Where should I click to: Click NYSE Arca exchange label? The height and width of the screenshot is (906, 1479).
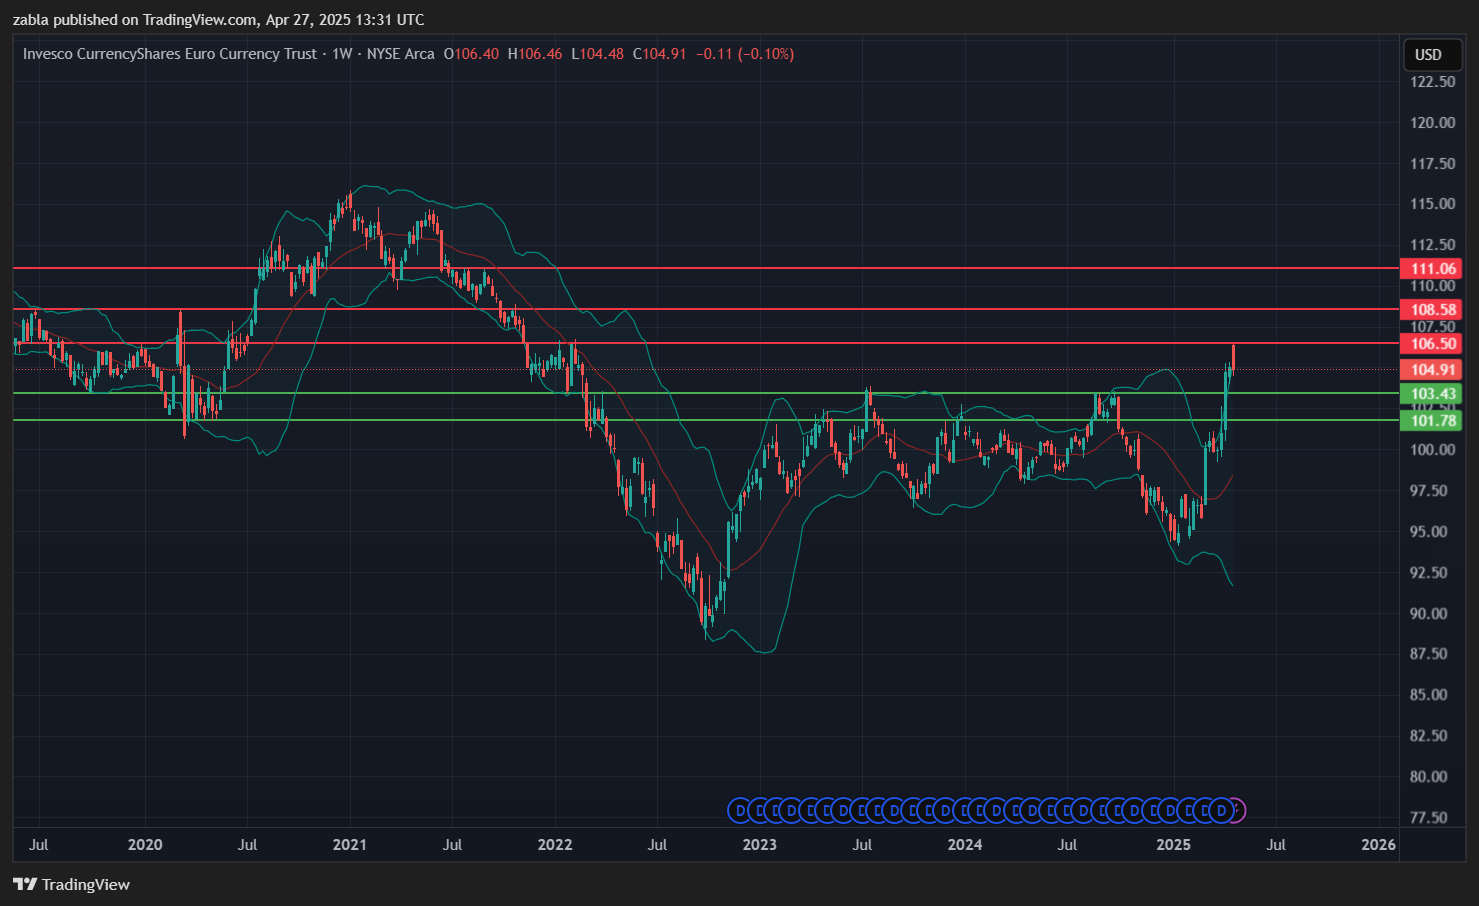[x=400, y=54]
